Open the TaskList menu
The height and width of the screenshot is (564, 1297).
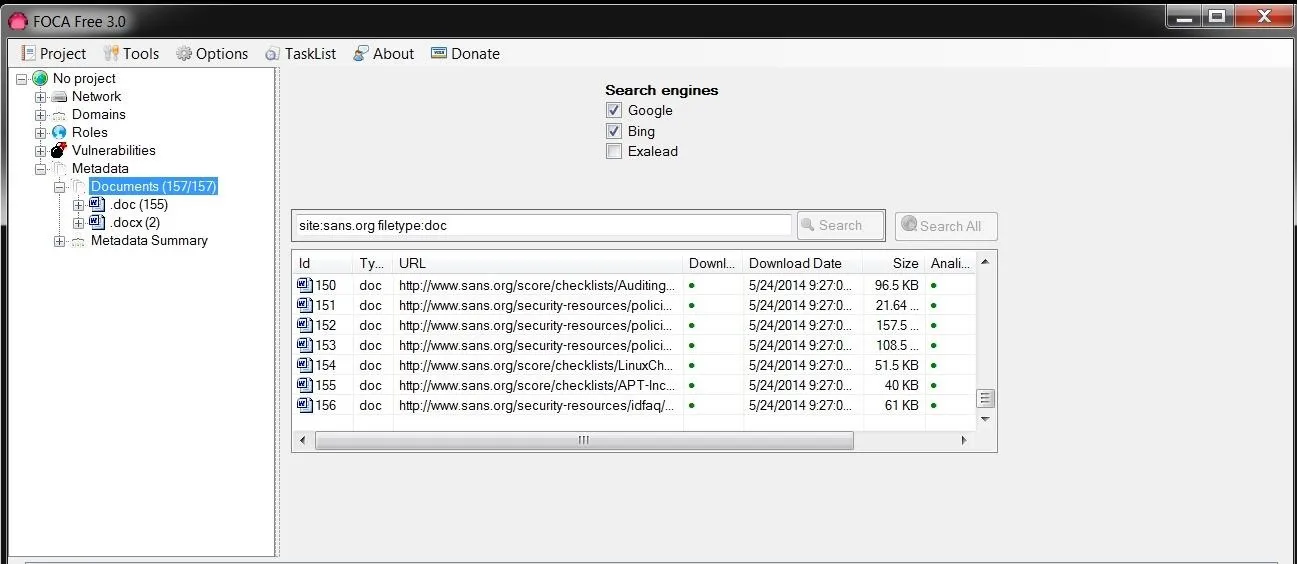coord(301,54)
